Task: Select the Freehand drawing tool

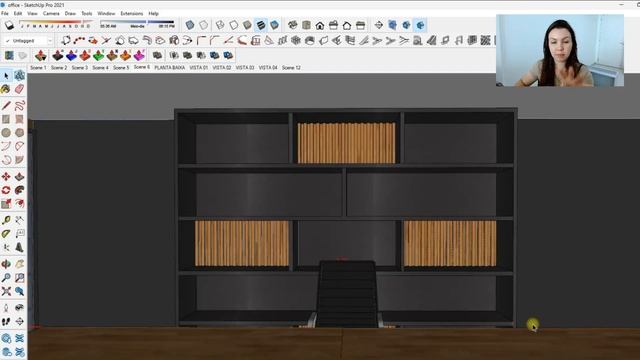Action: pyautogui.click(x=19, y=106)
